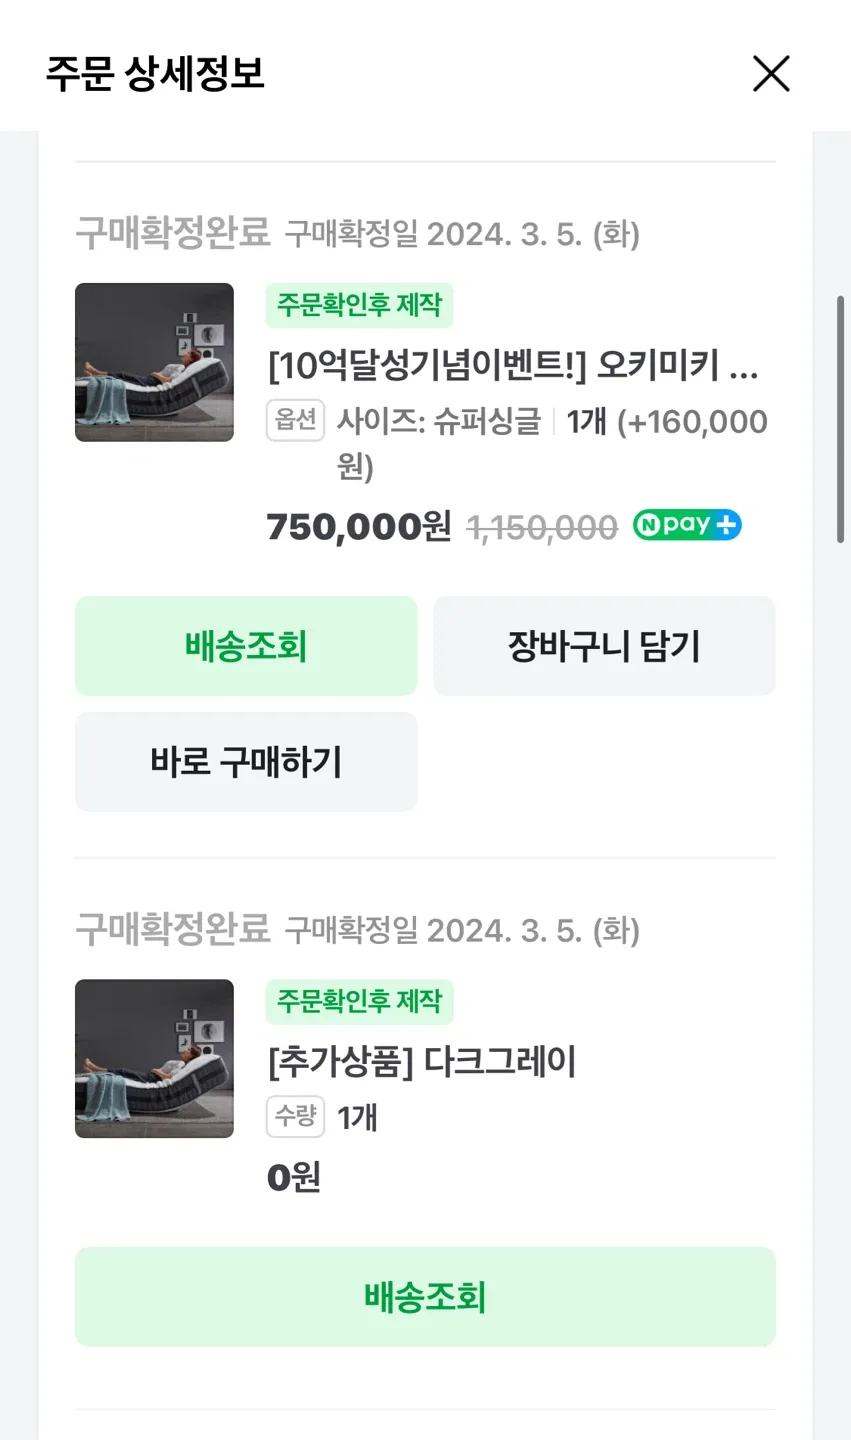
Task: Tap the 수량 badge icon
Action: tap(295, 1116)
